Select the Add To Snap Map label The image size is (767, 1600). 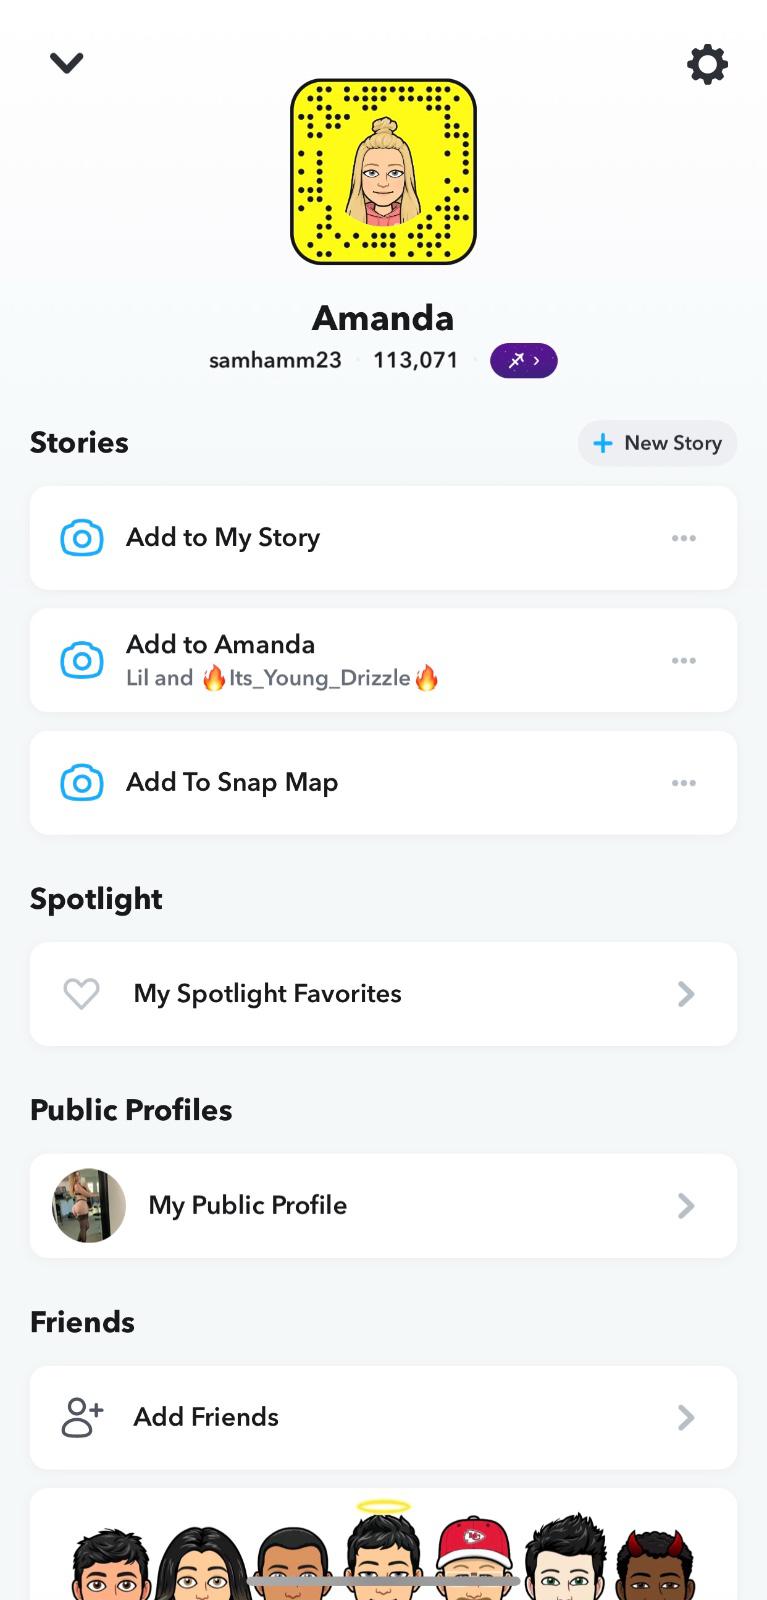[x=232, y=783]
